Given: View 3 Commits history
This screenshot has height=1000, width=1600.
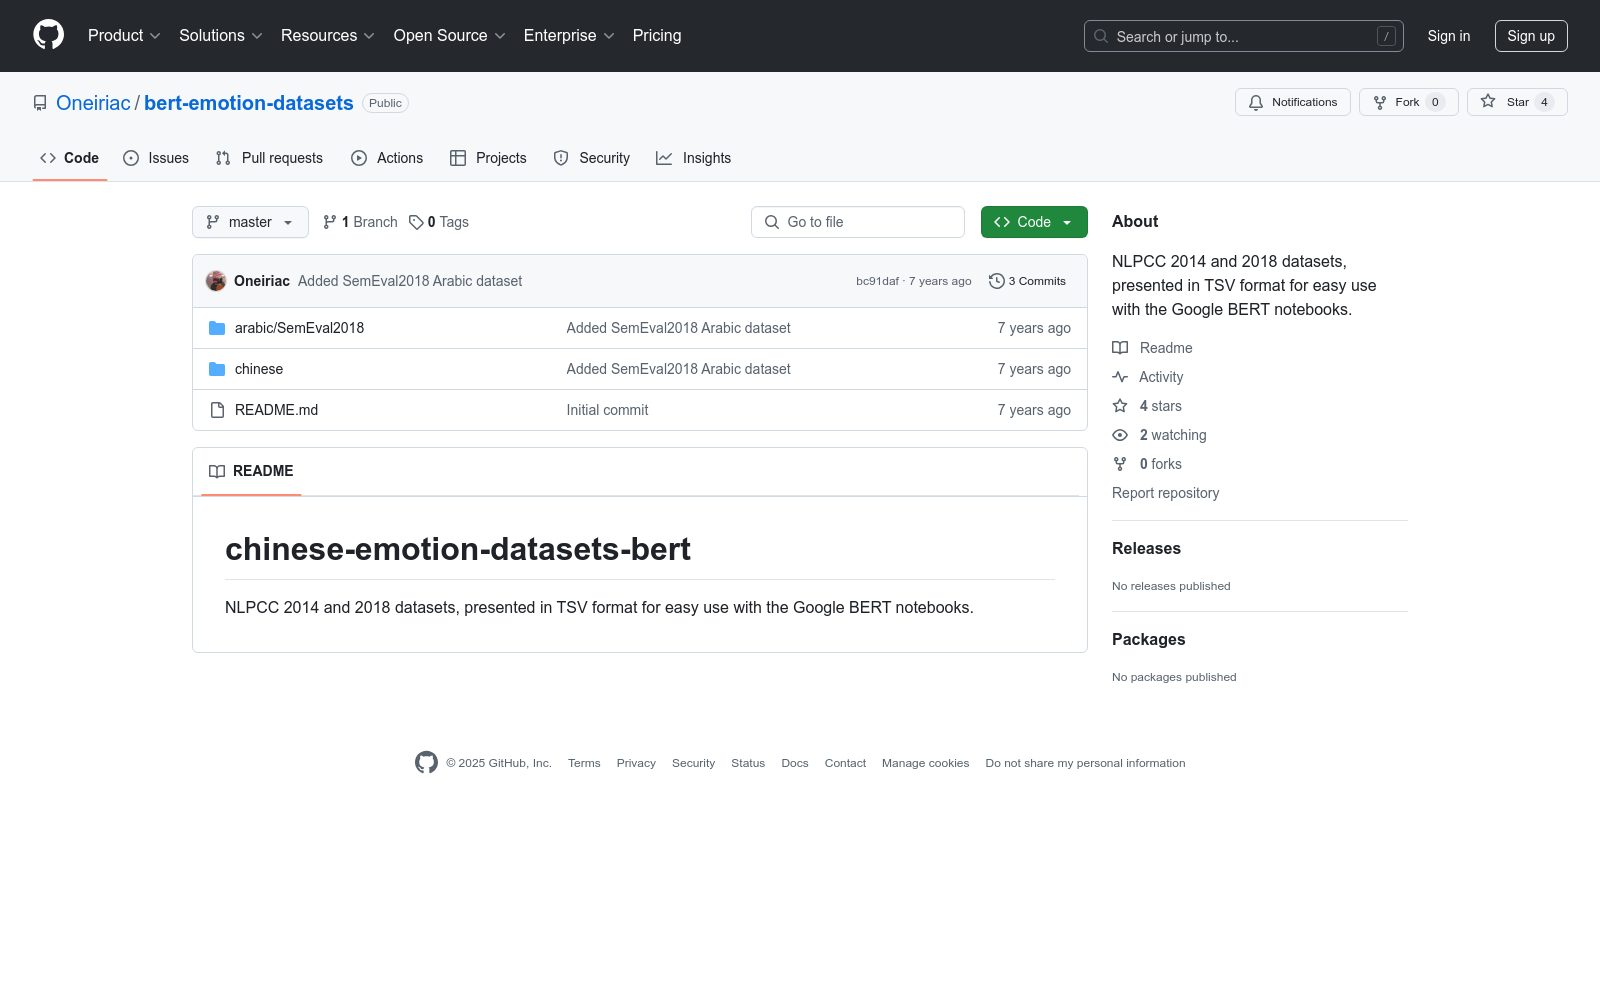Looking at the screenshot, I should [1027, 281].
